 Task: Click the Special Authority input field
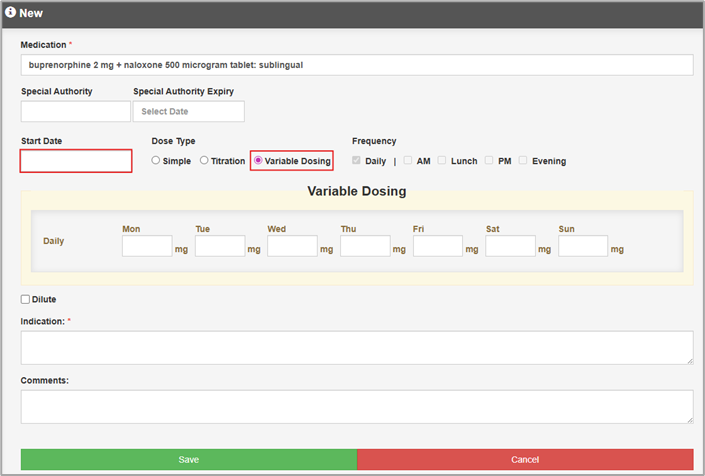click(75, 111)
